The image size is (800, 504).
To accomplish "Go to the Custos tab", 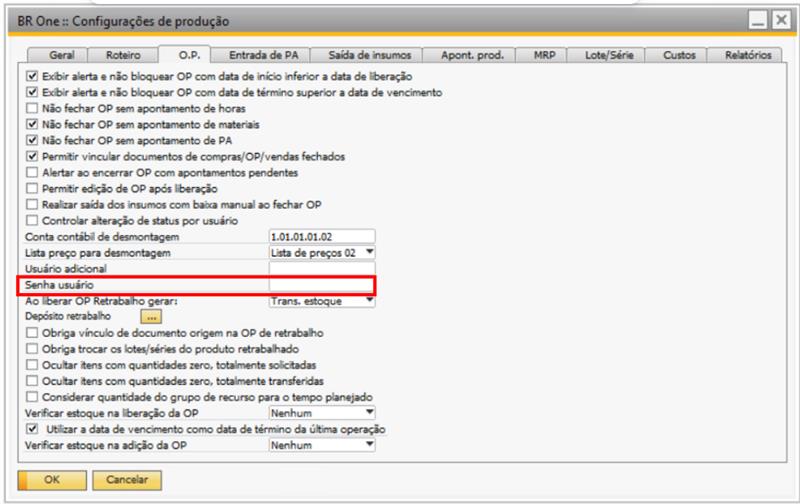I will (679, 57).
